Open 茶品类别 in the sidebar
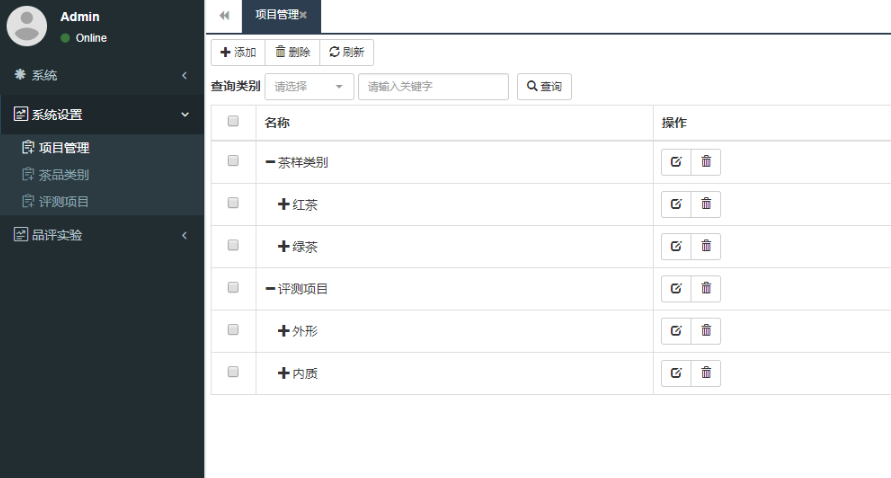Image resolution: width=891 pixels, height=478 pixels. pos(63,175)
